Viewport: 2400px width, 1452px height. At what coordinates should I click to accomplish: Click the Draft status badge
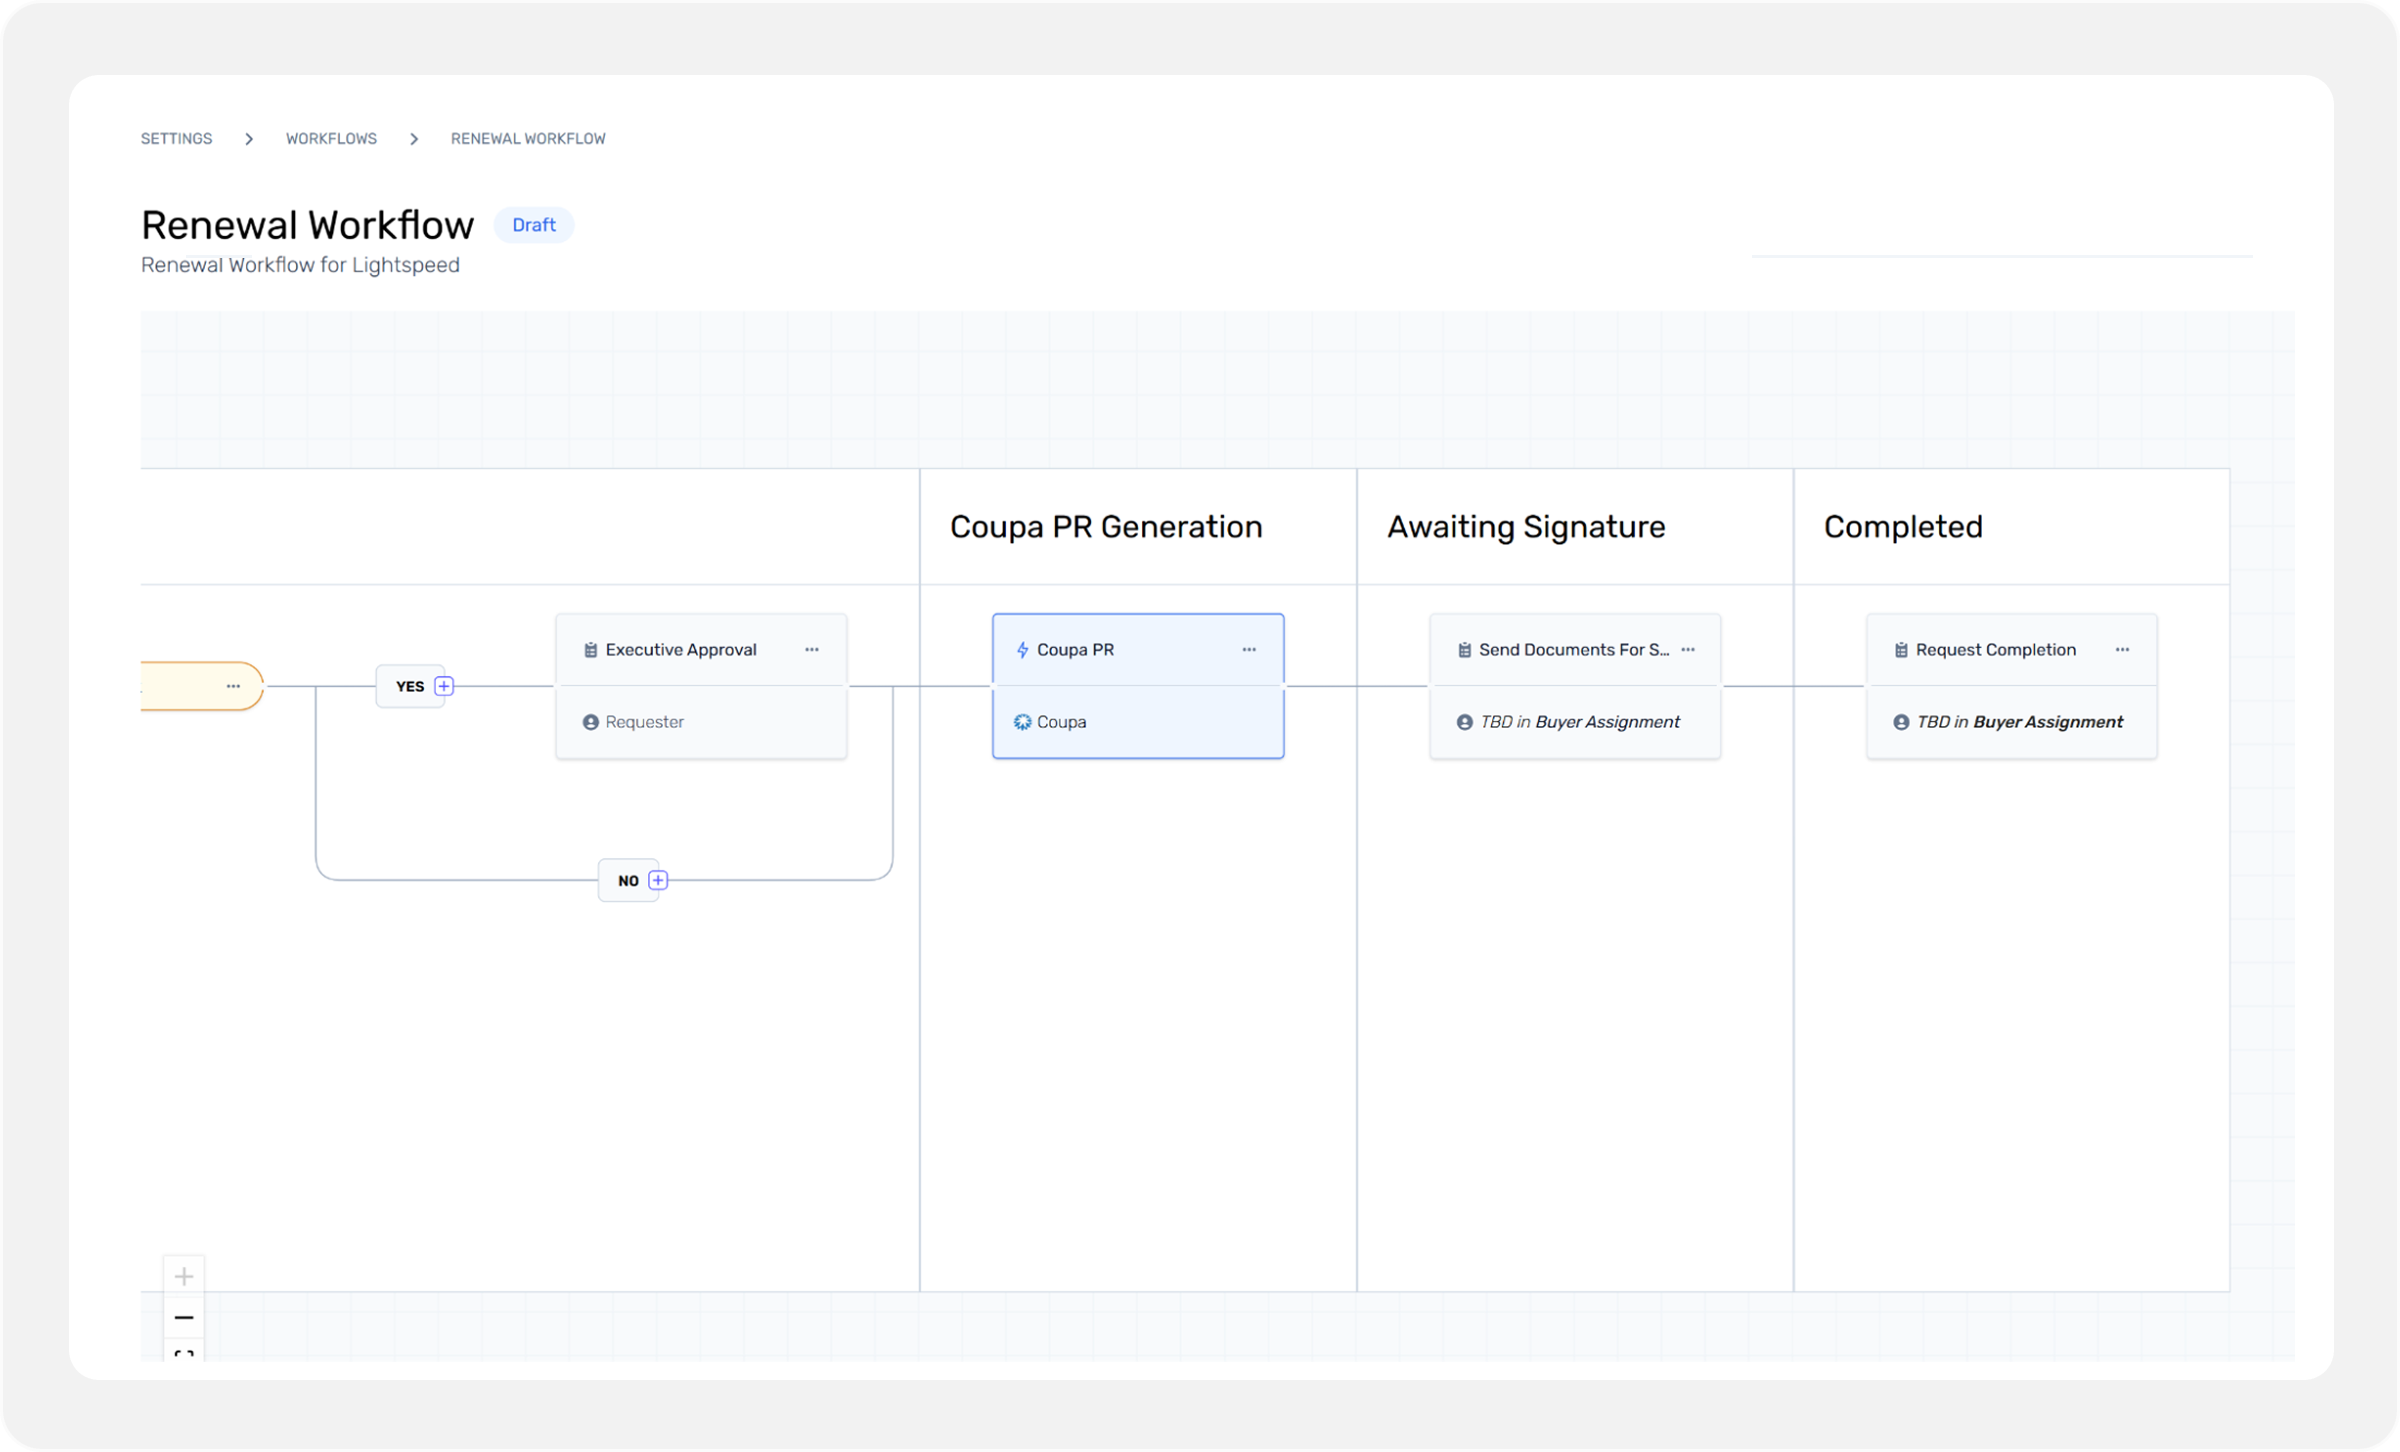click(x=533, y=225)
